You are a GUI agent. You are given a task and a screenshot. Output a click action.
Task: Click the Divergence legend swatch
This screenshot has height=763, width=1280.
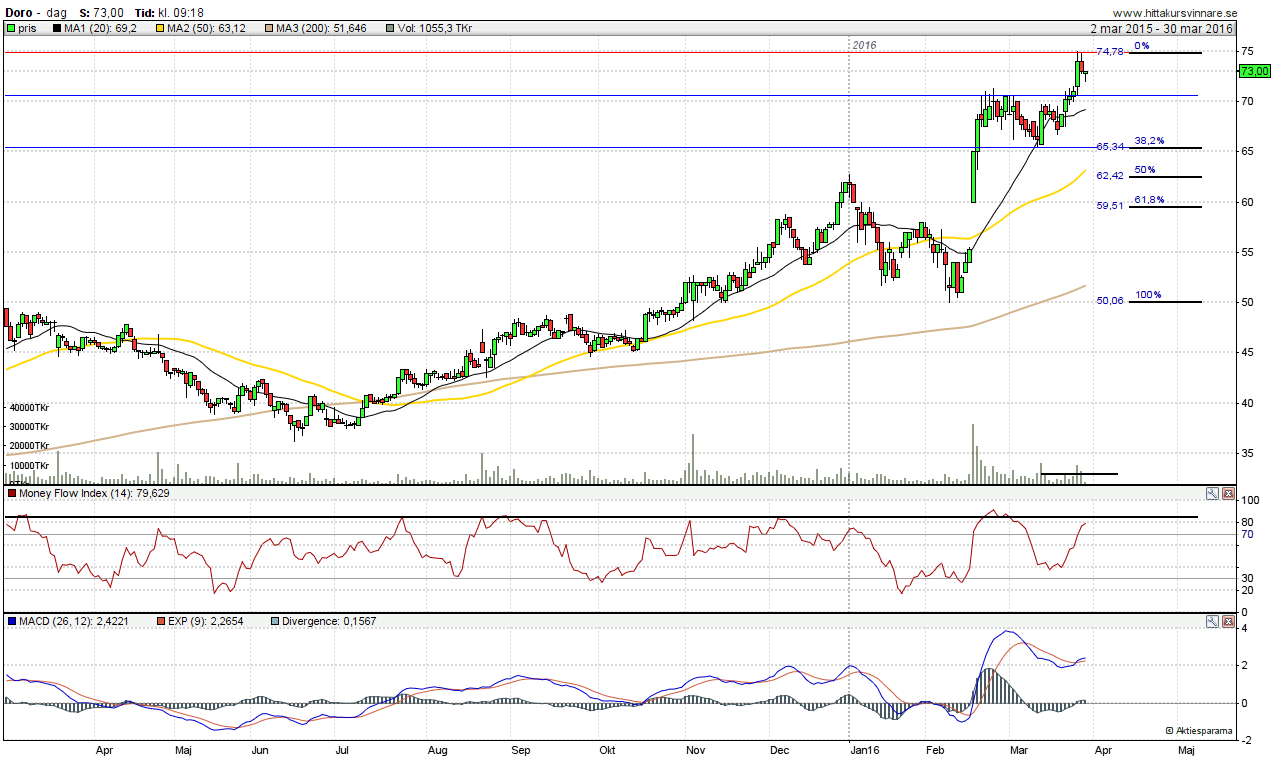point(276,621)
